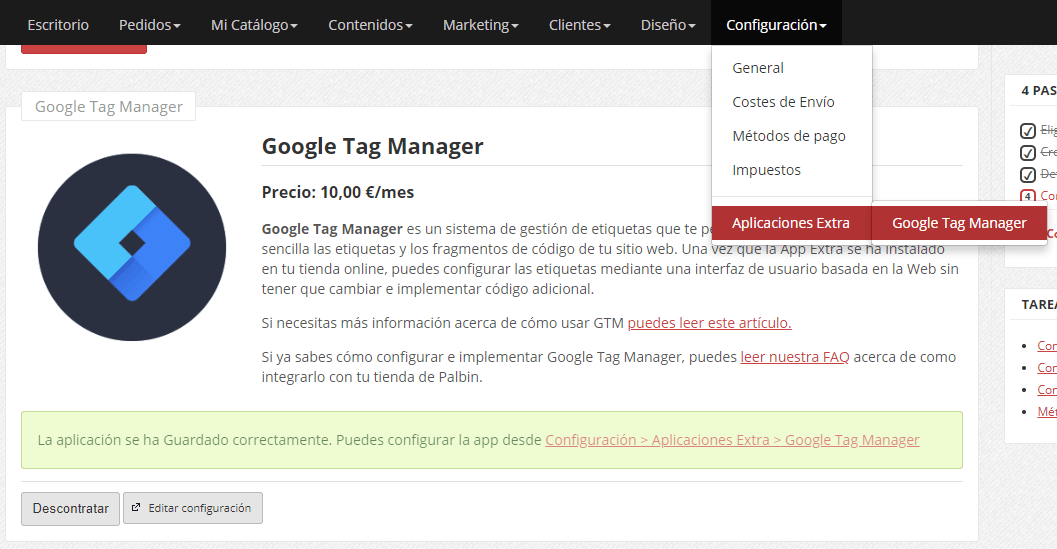Toggle the first checked step checkbox

[1027, 131]
